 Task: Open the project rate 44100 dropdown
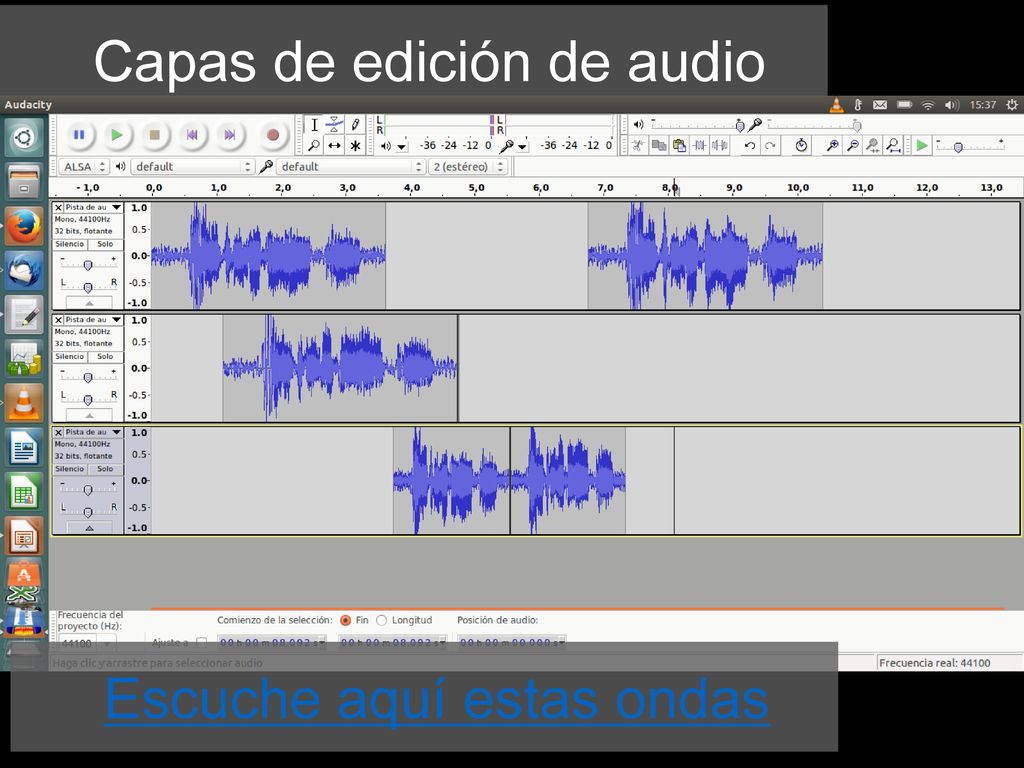88,643
